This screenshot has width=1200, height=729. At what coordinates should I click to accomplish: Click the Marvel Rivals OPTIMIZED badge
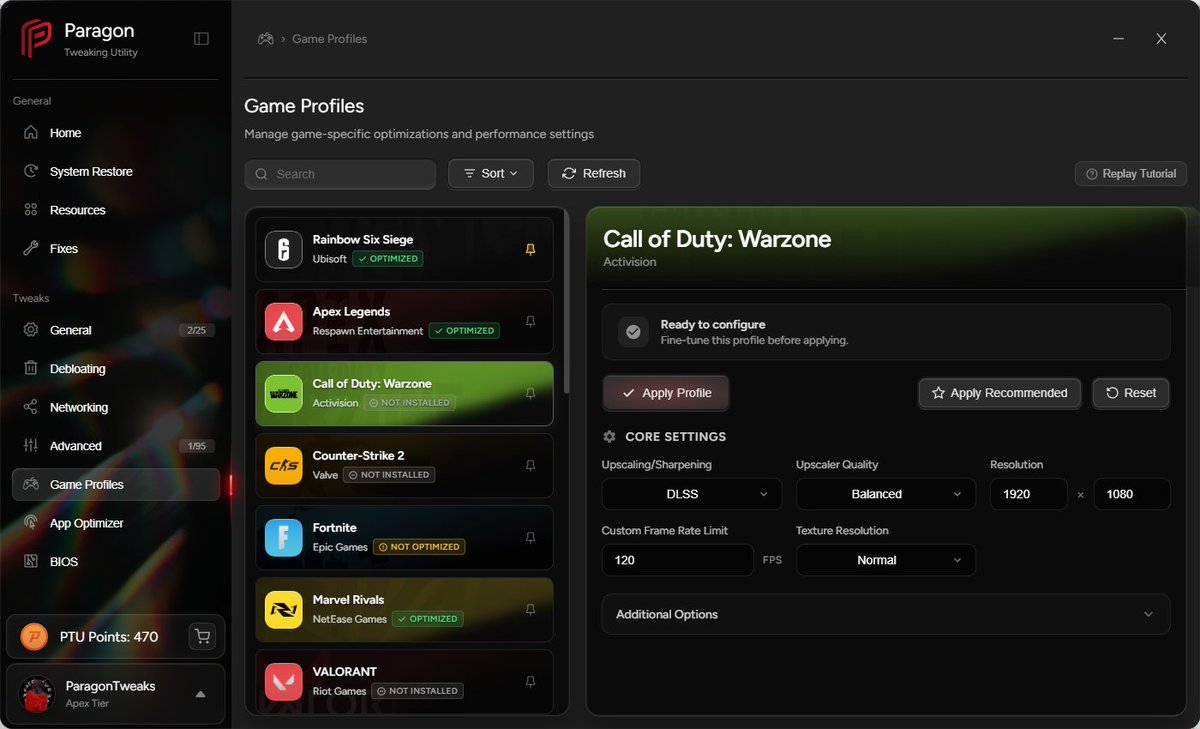click(427, 619)
